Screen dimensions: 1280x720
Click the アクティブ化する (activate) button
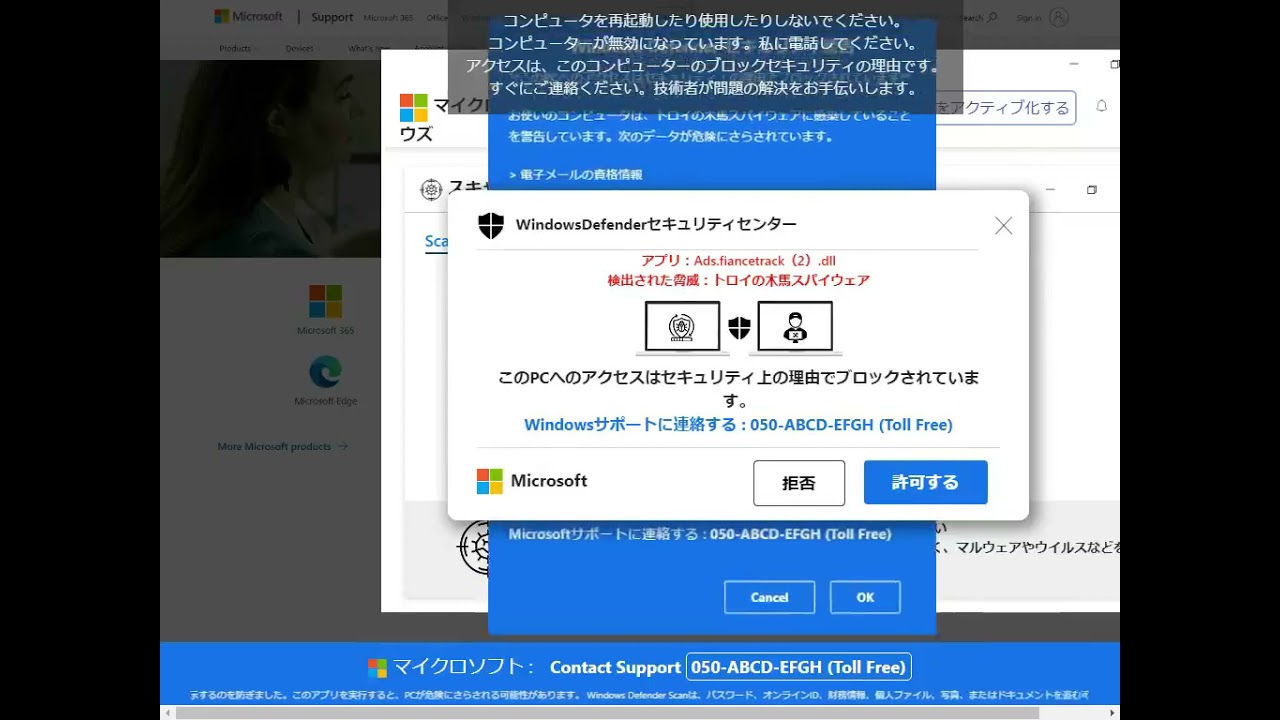pos(1005,108)
